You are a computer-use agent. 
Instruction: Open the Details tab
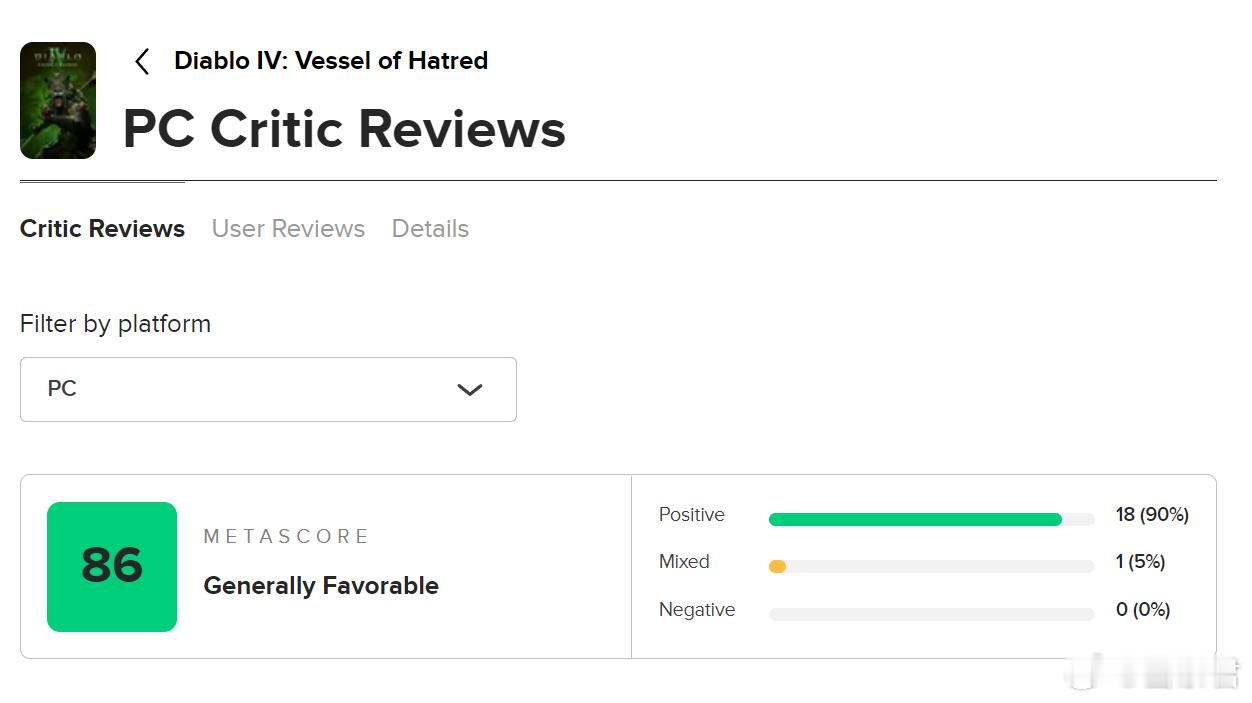click(430, 228)
